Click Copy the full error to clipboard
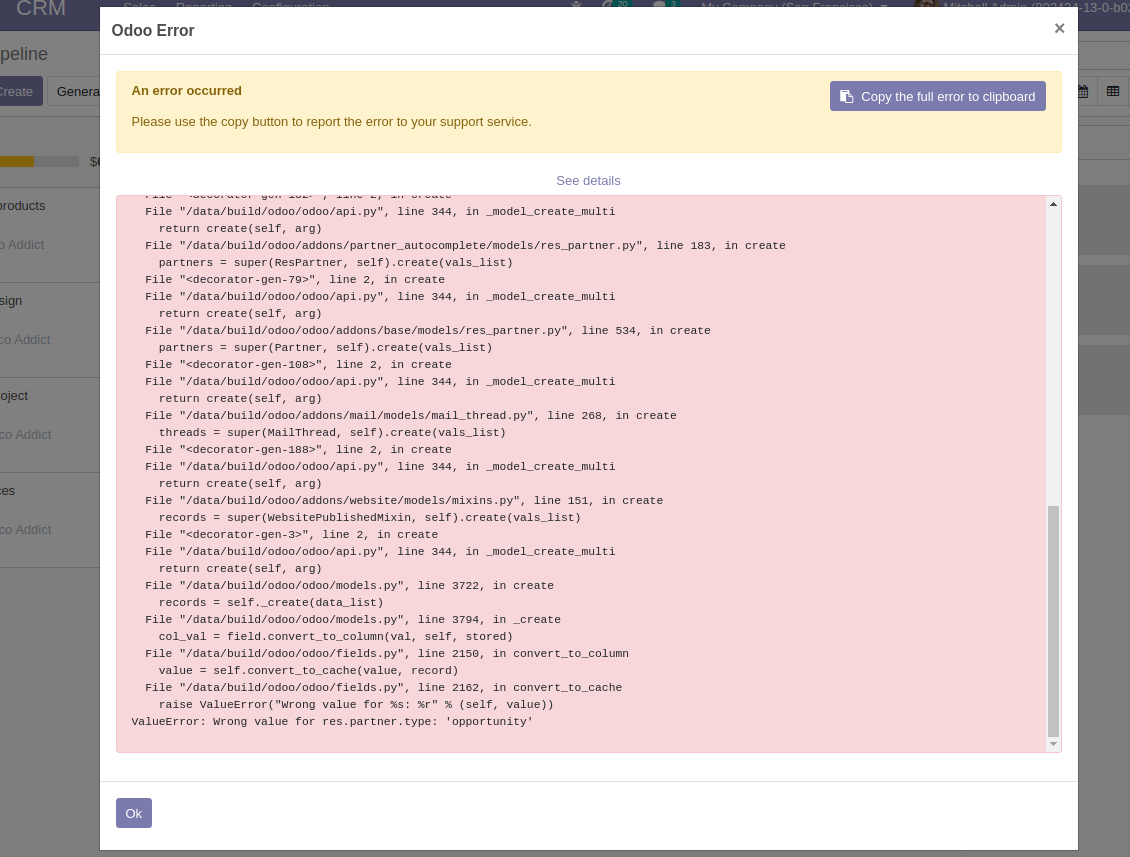The image size is (1130, 857). click(937, 96)
